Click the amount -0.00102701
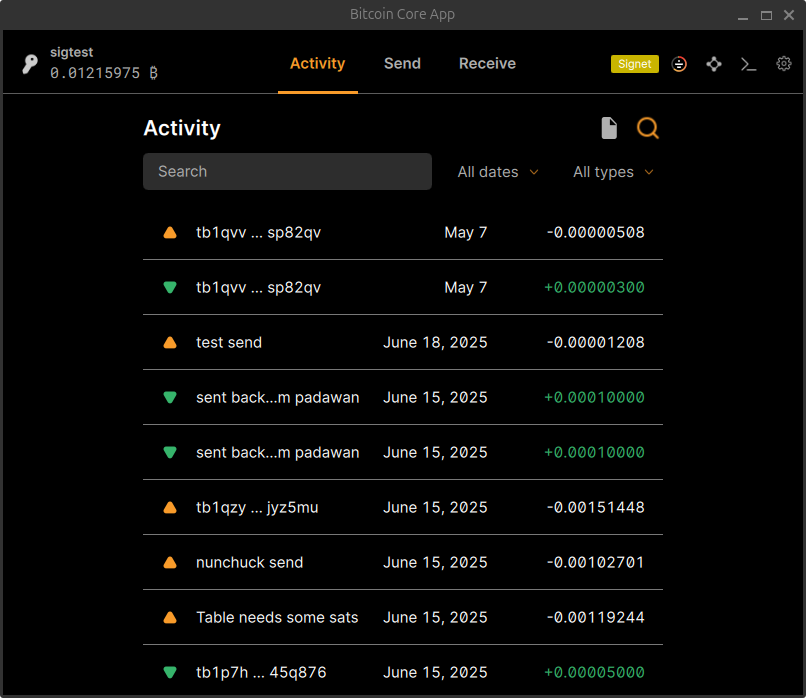Viewport: 806px width, 698px height. (x=595, y=562)
